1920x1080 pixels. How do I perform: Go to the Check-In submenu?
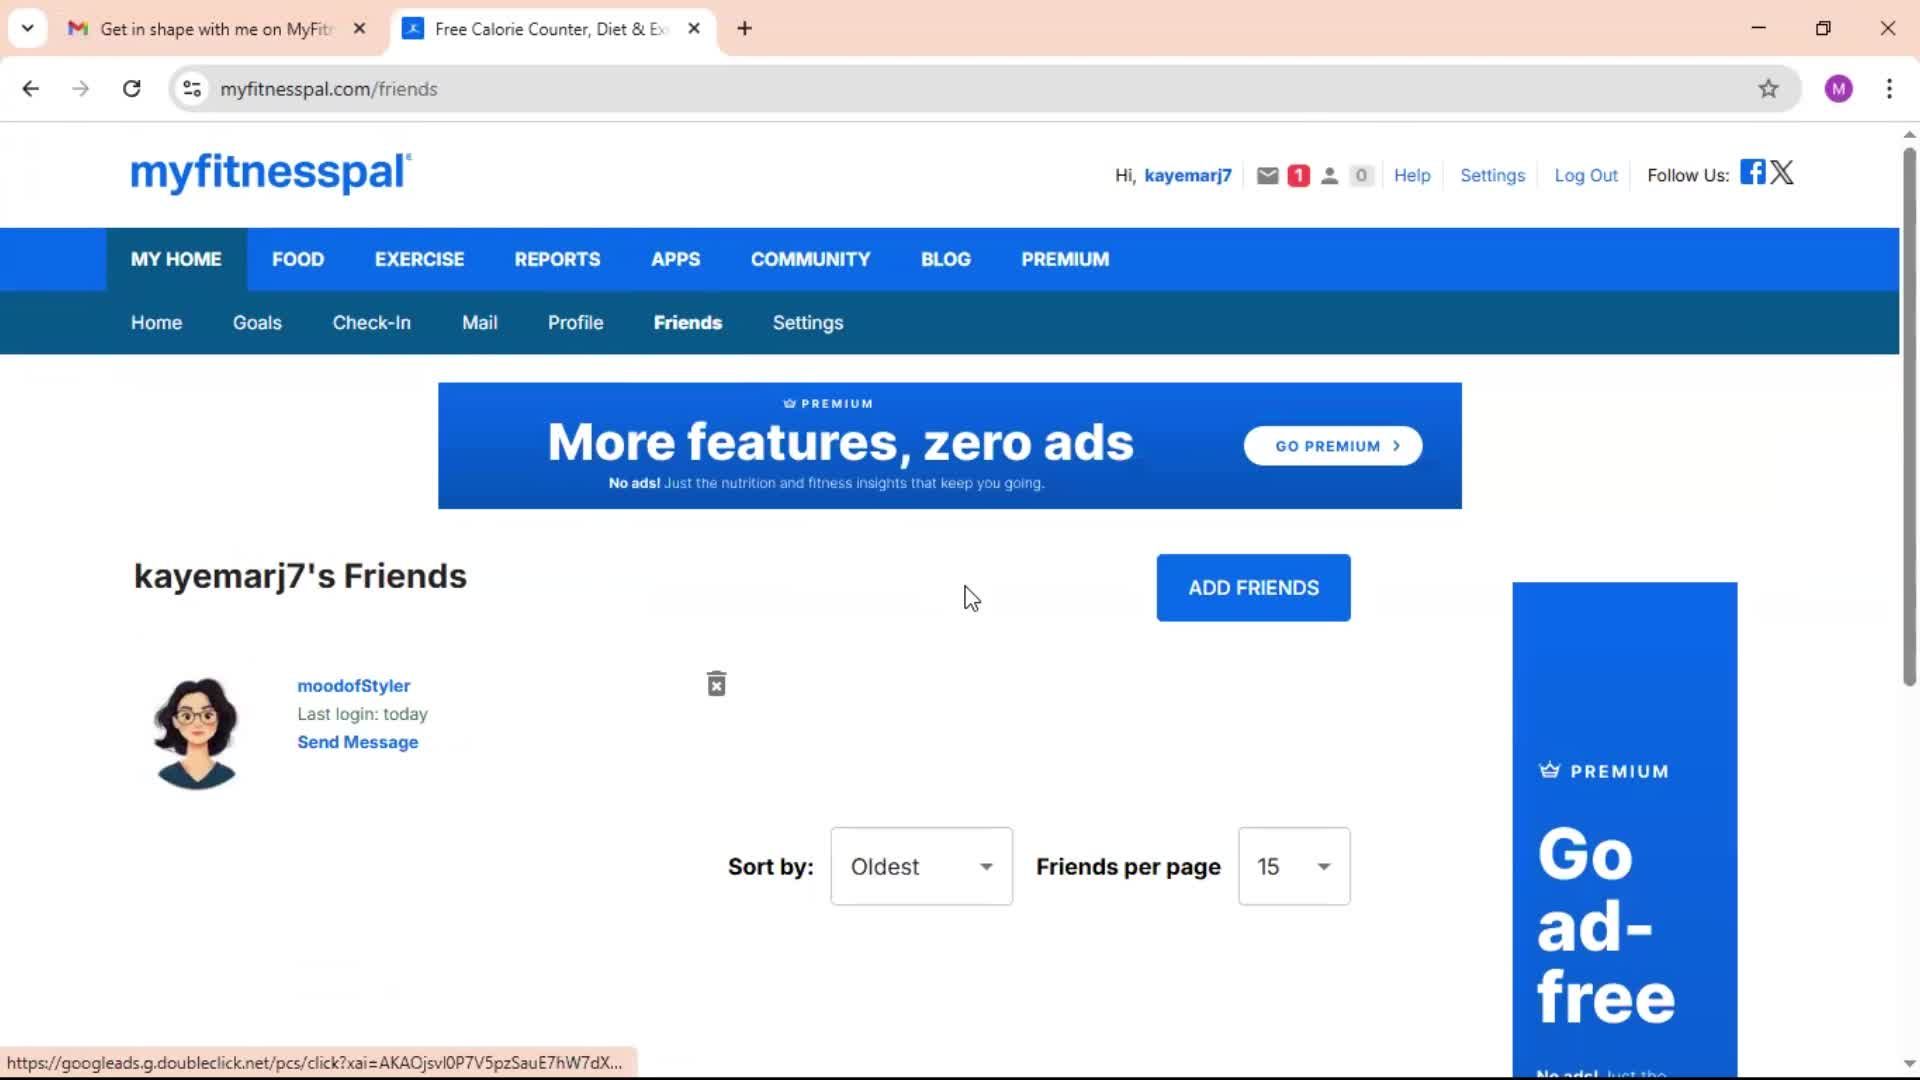point(371,323)
